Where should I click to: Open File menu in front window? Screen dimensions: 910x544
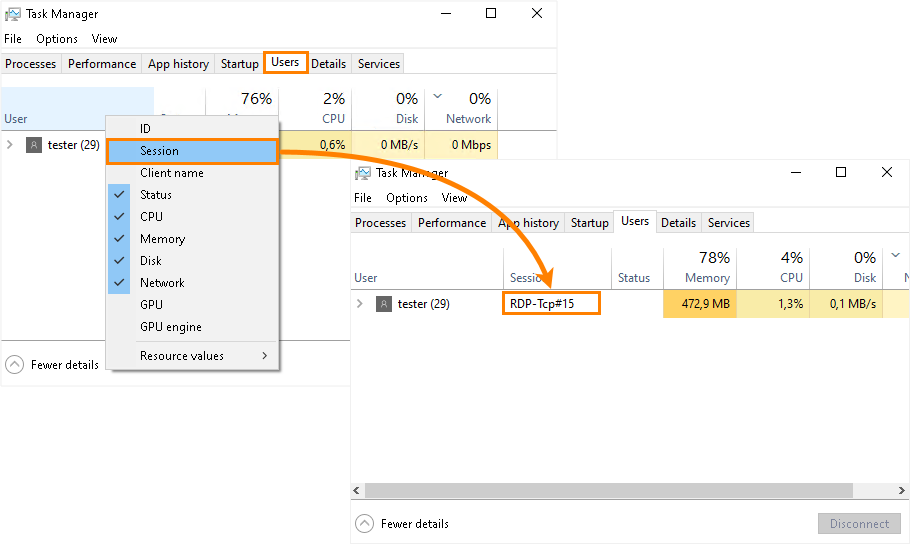coord(363,198)
